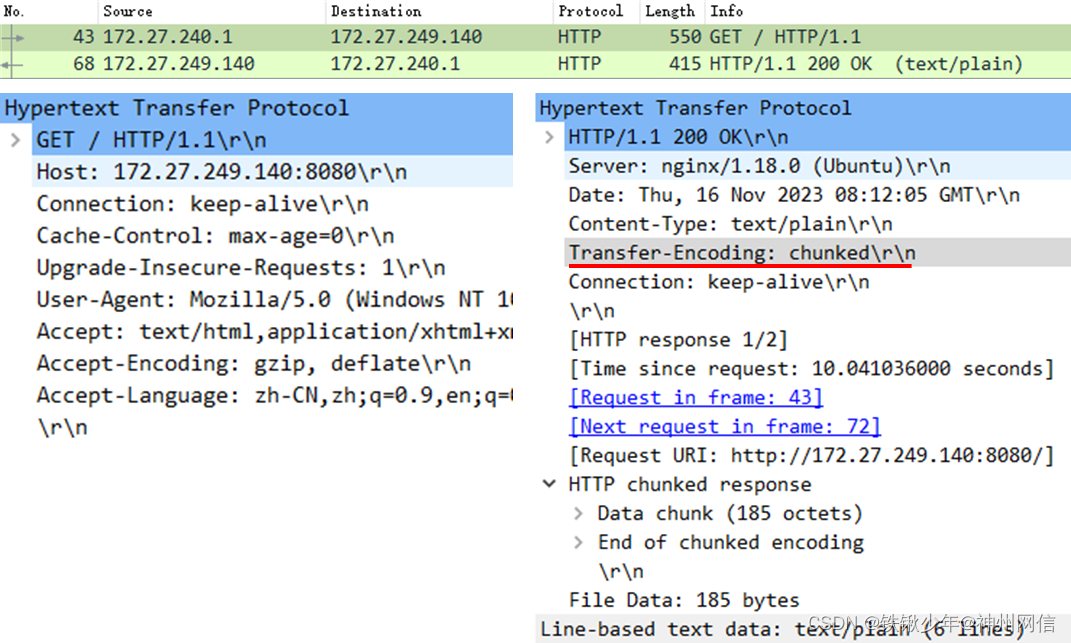Expand the GET / HTTP/1.1 request line
This screenshot has height=643, width=1071.
[16, 140]
